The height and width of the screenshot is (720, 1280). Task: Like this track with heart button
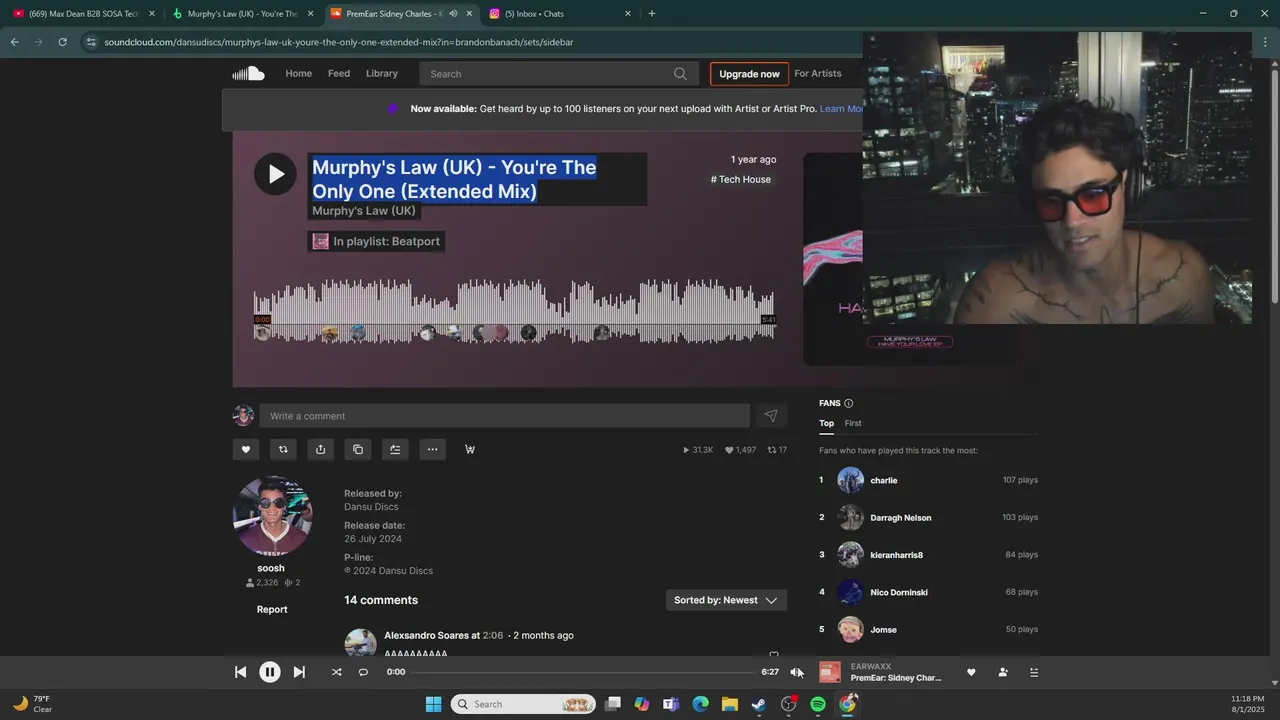(246, 449)
